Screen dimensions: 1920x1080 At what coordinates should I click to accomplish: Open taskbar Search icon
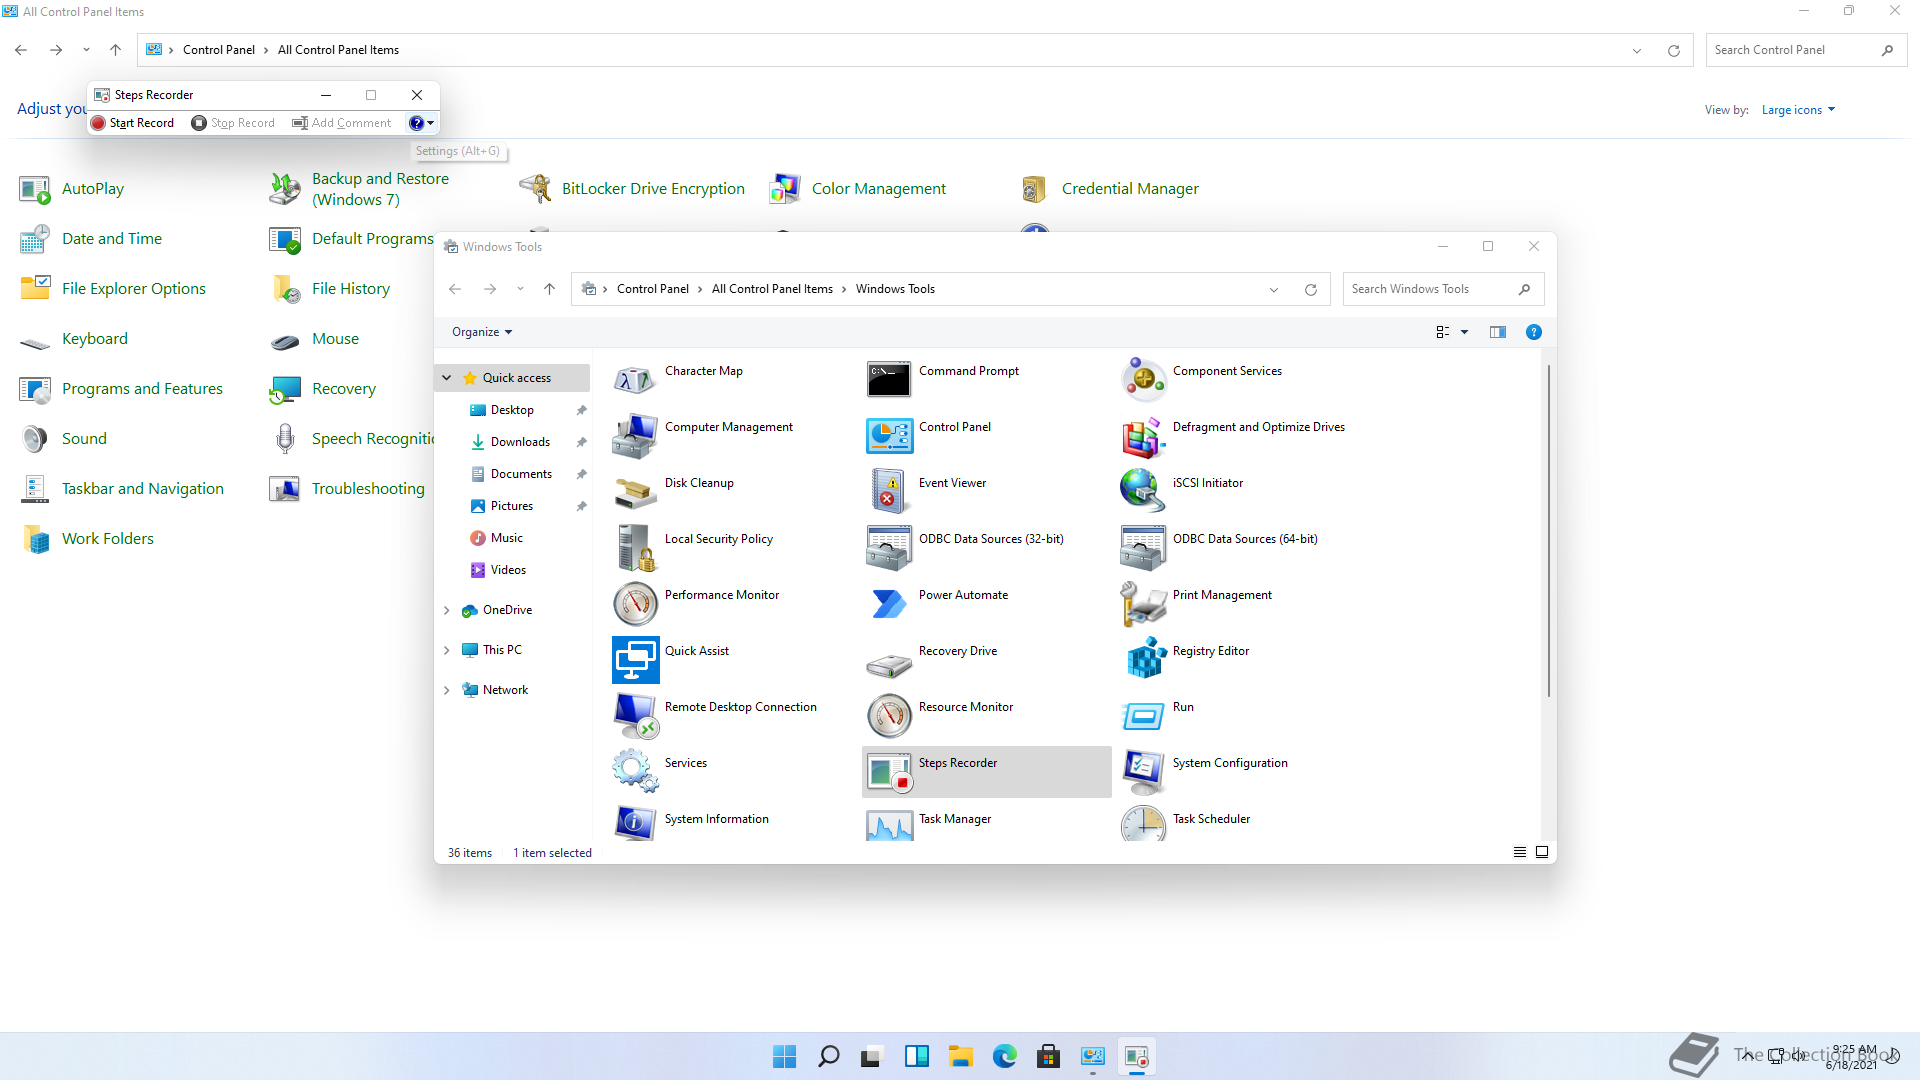[829, 1056]
